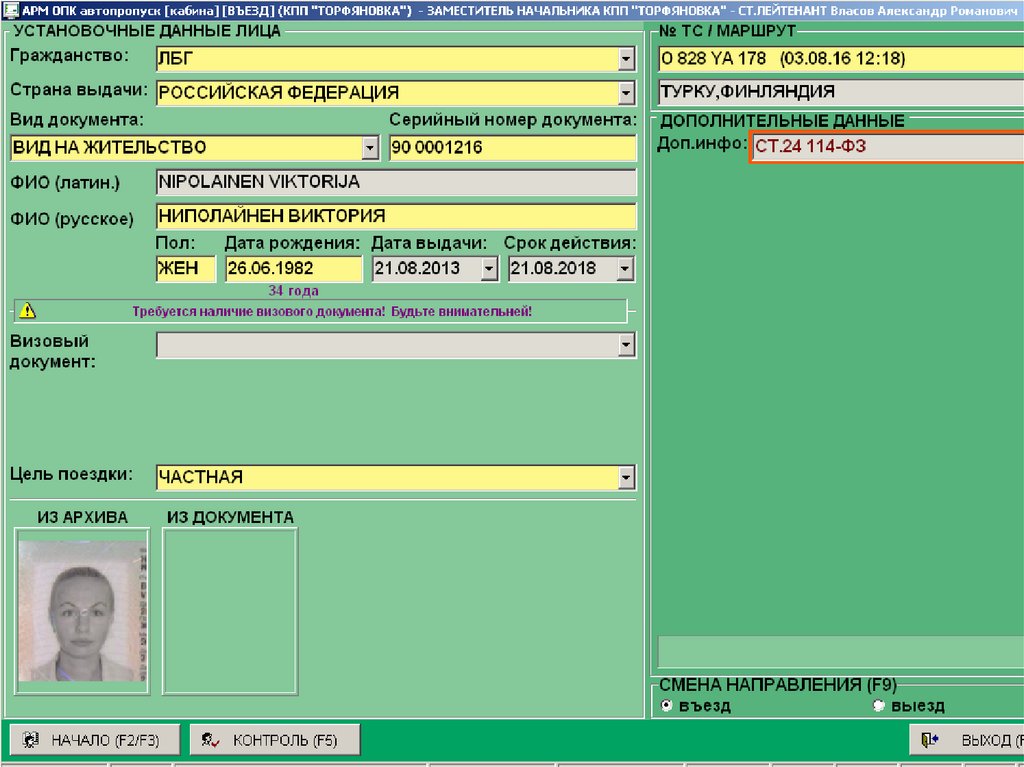
Task: Click the Доп.инфо field with СТ.24 114-ФЗ
Action: [886, 147]
